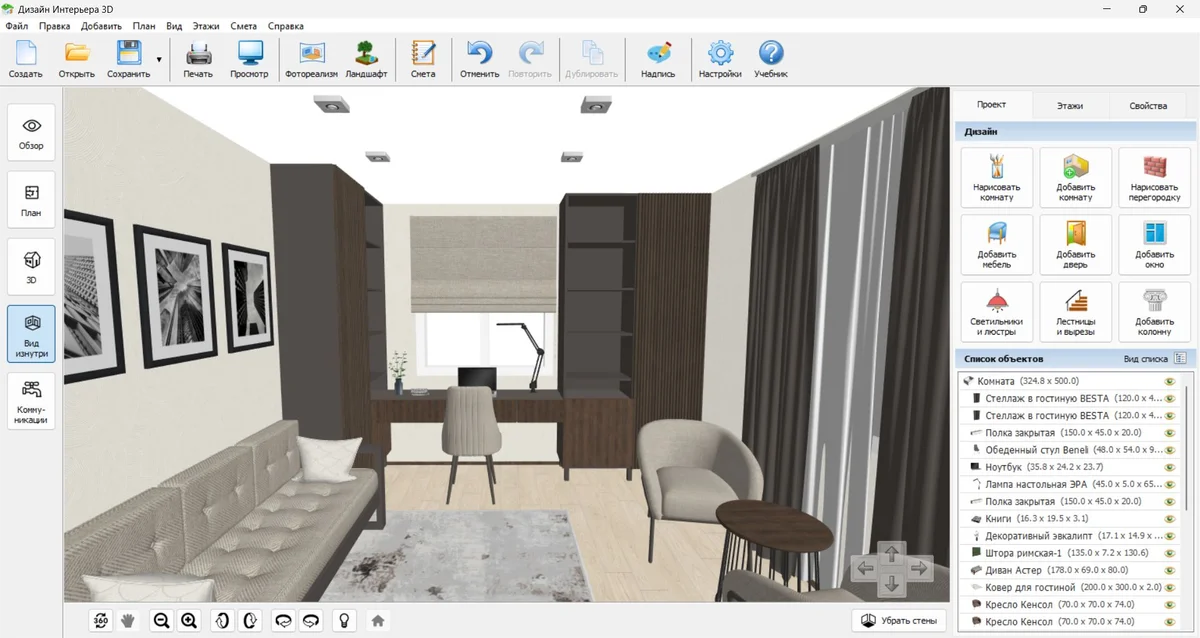The height and width of the screenshot is (638, 1200).
Task: Click the Убрать стены button
Action: click(898, 621)
